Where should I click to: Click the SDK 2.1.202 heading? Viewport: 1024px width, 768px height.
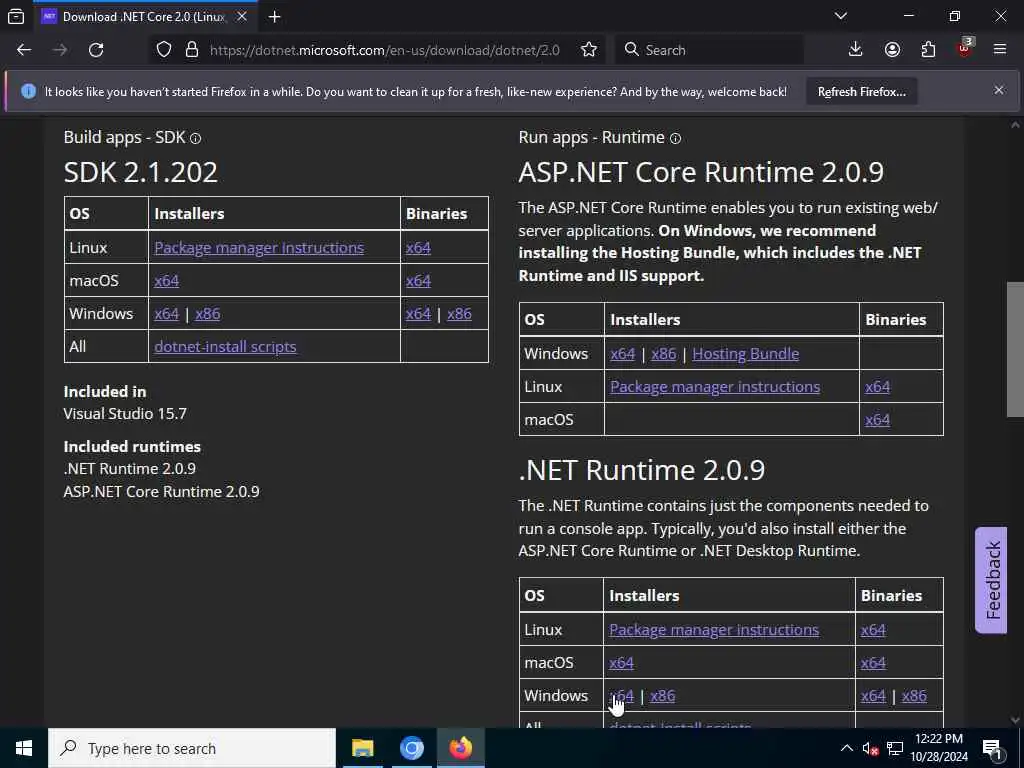pos(140,172)
